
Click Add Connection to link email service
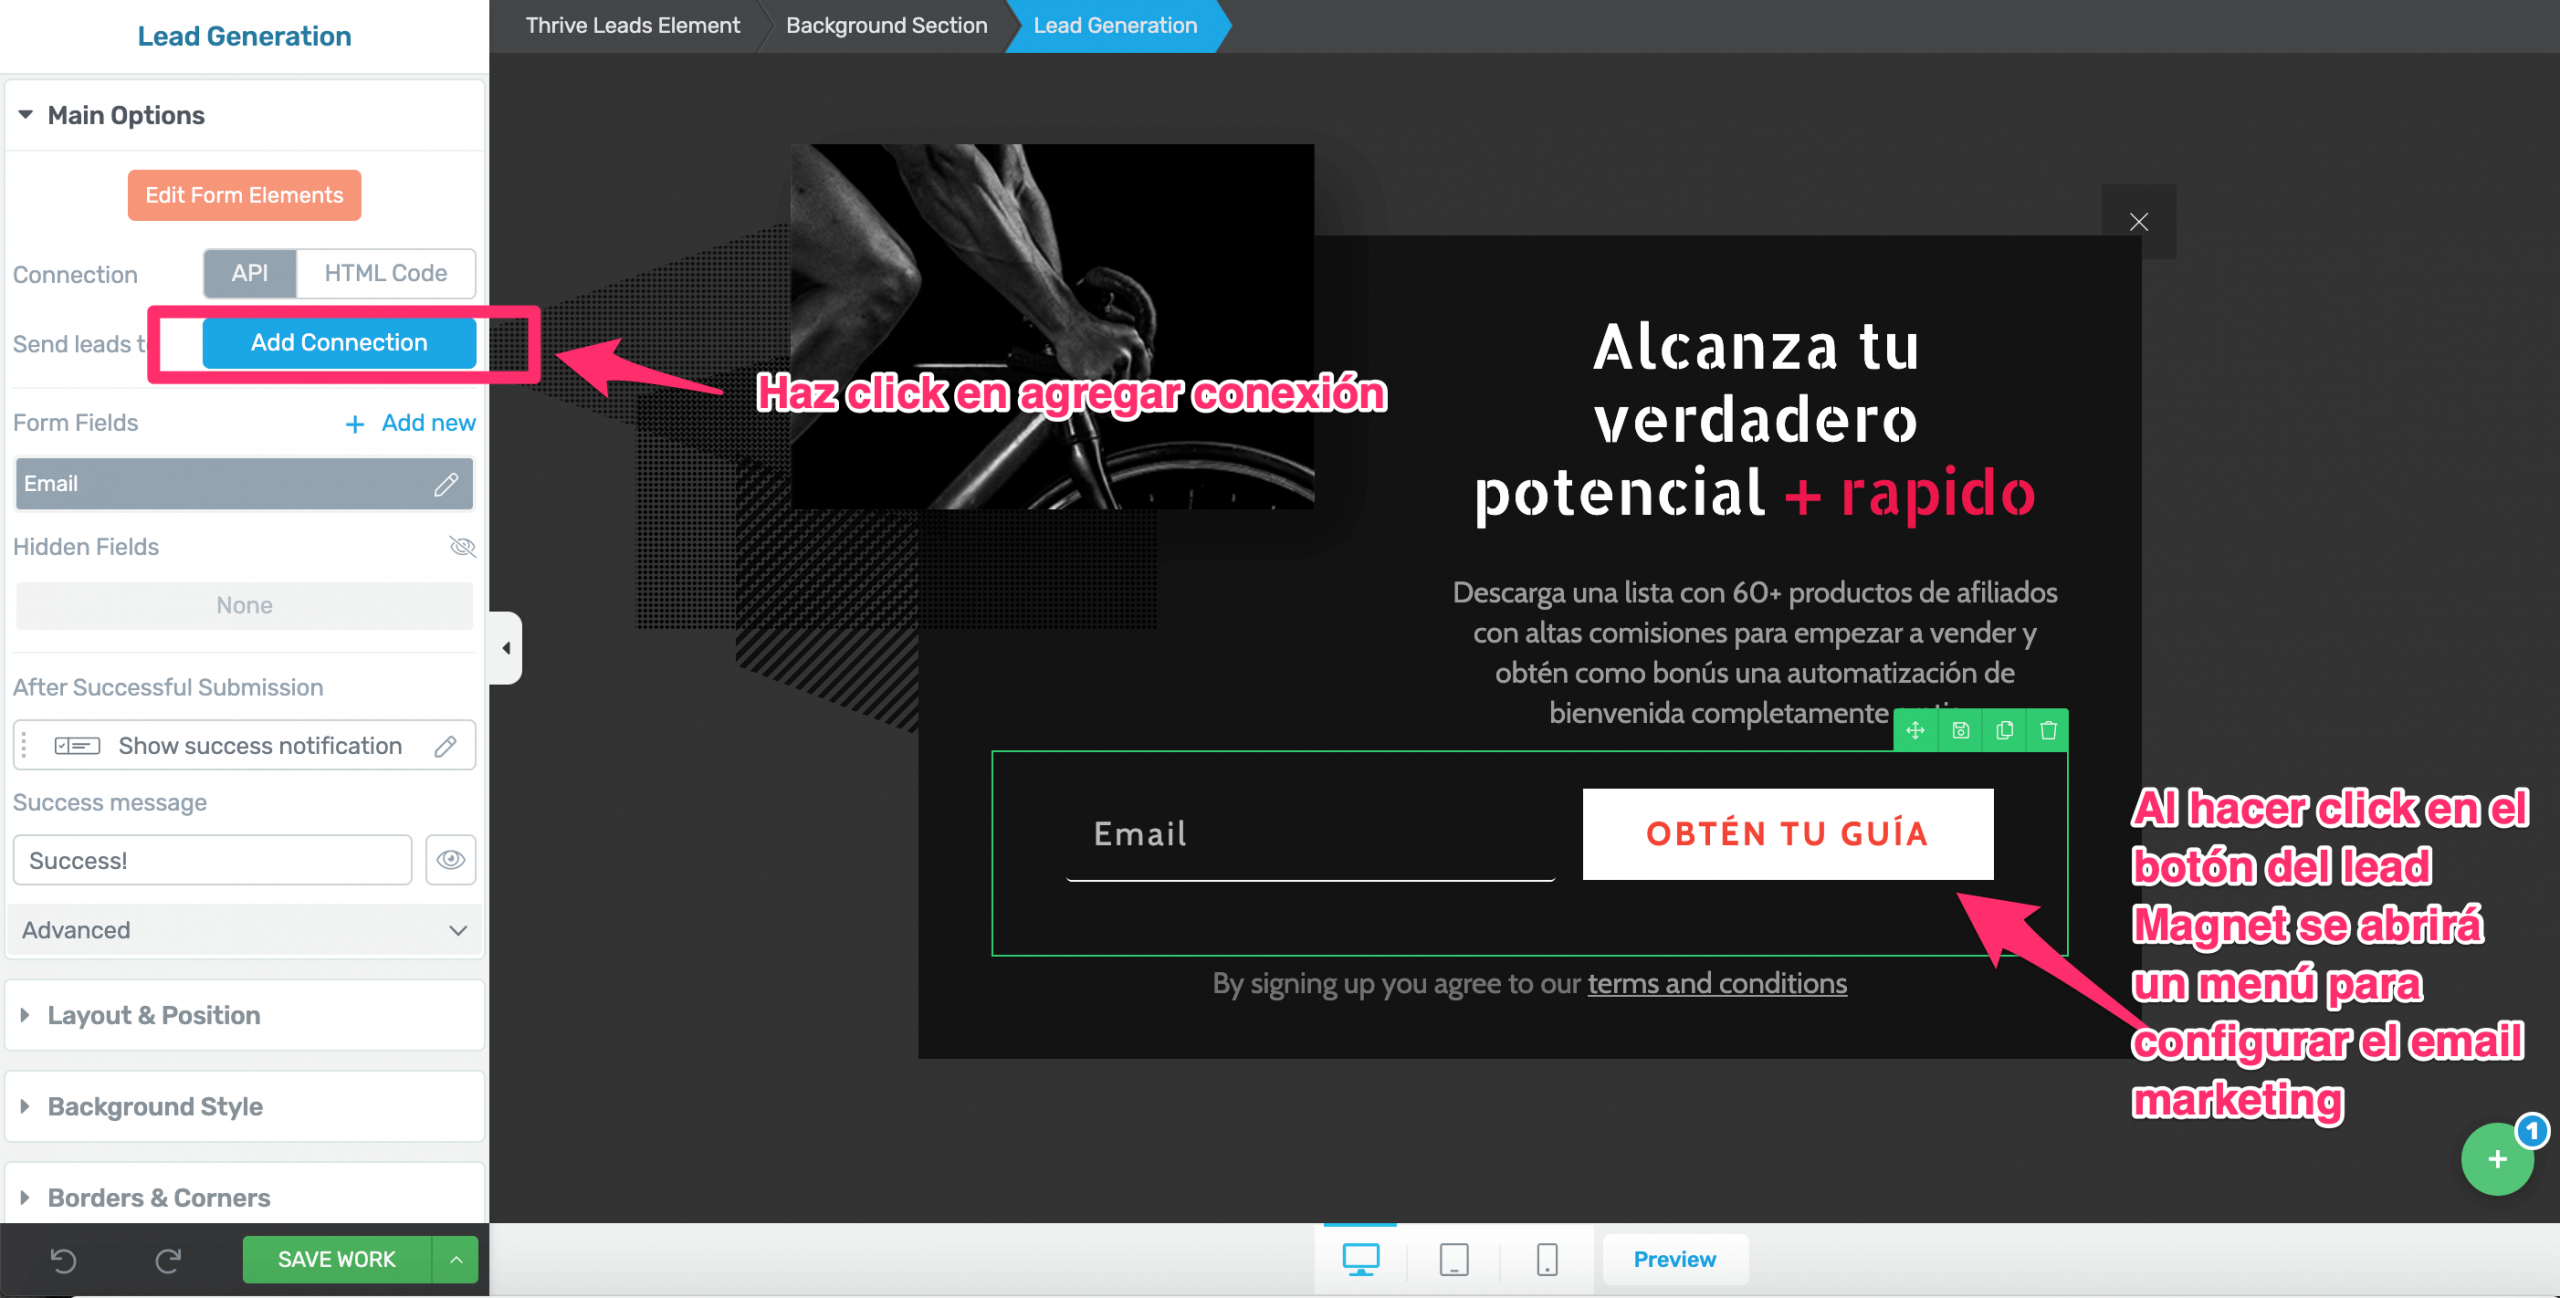point(339,341)
